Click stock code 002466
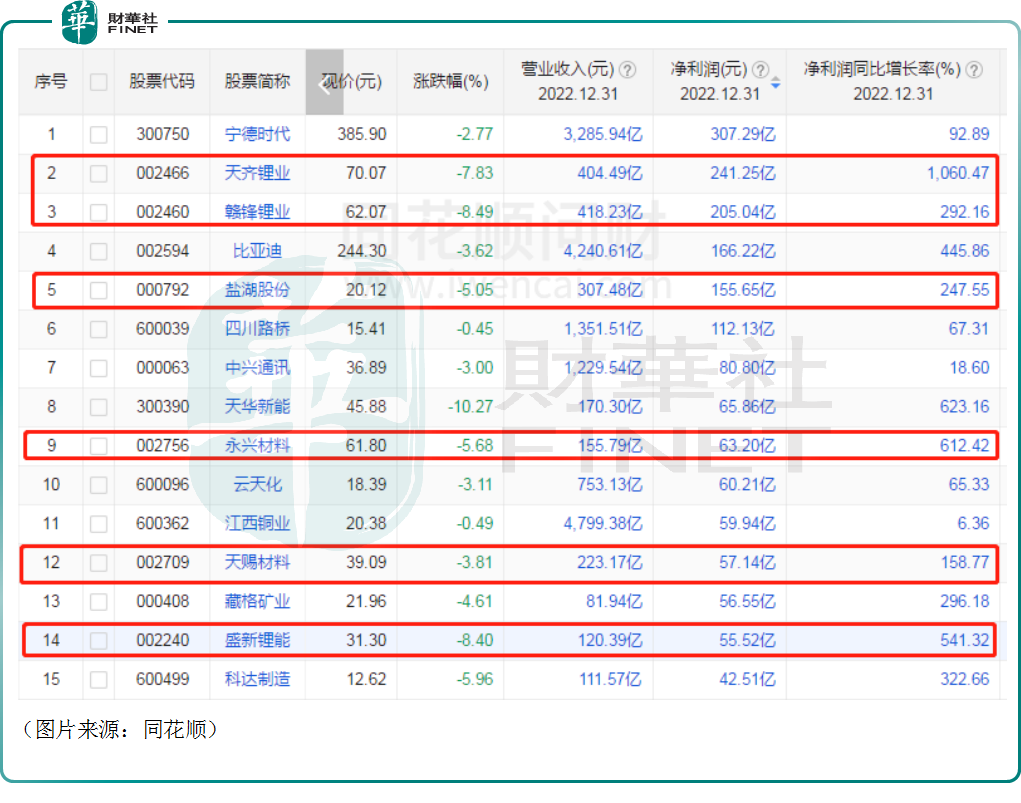The height and width of the screenshot is (803, 1021). coord(162,173)
